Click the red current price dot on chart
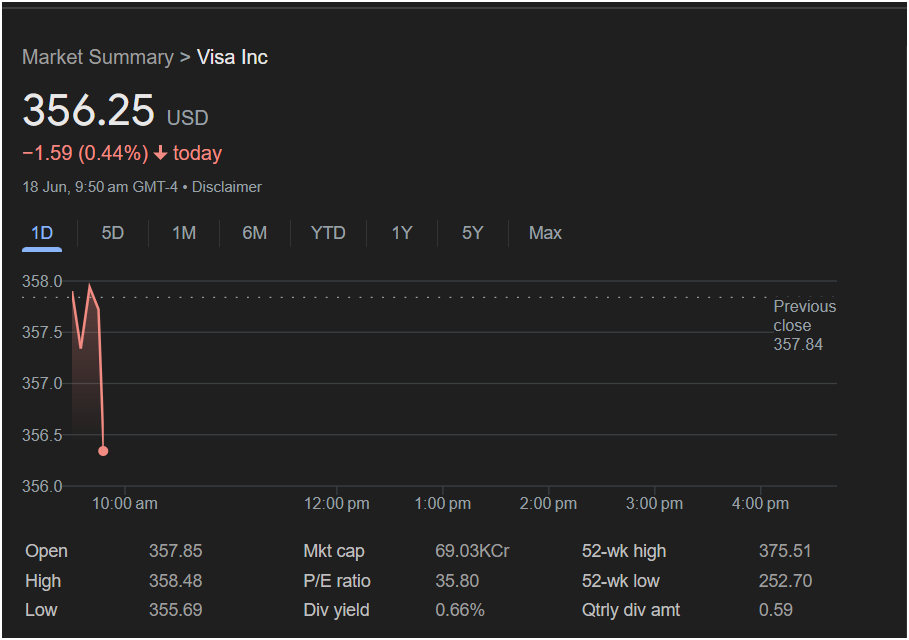The width and height of the screenshot is (909, 640). [x=103, y=451]
